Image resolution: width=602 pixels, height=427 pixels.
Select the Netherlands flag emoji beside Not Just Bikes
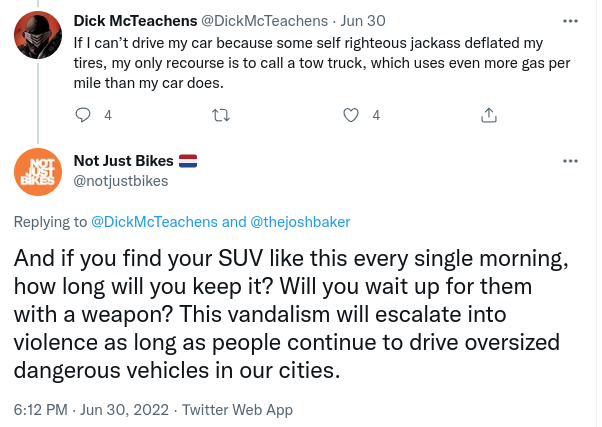click(x=188, y=161)
